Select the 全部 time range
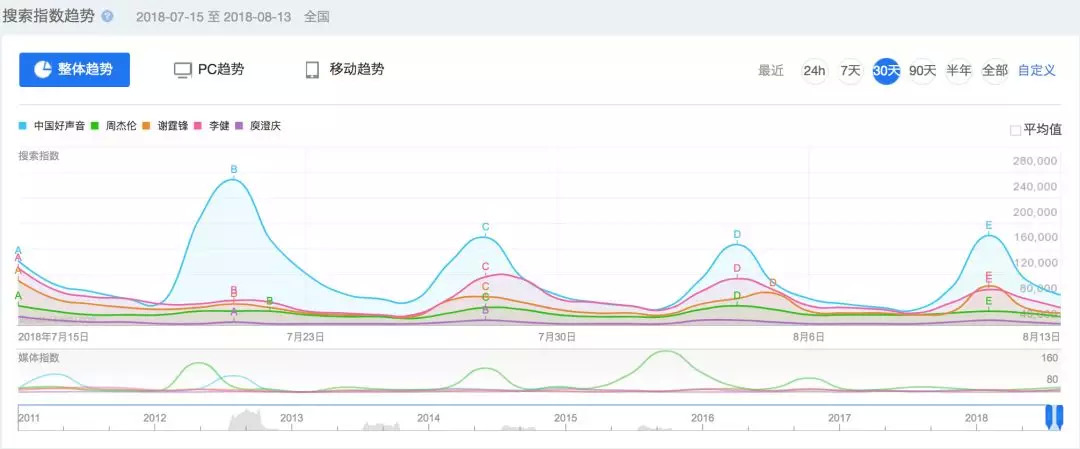Screen dimensions: 1080x449 994,71
